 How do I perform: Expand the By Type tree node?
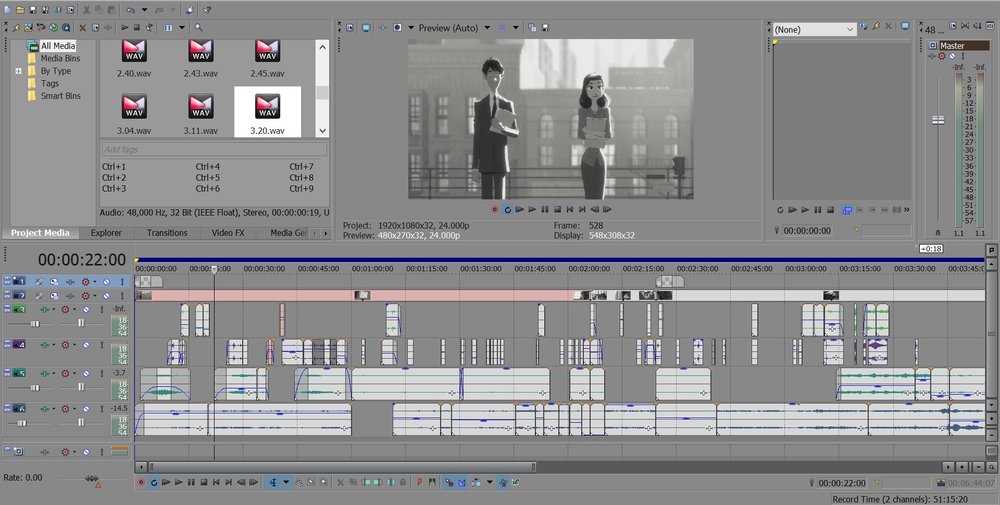tap(18, 71)
